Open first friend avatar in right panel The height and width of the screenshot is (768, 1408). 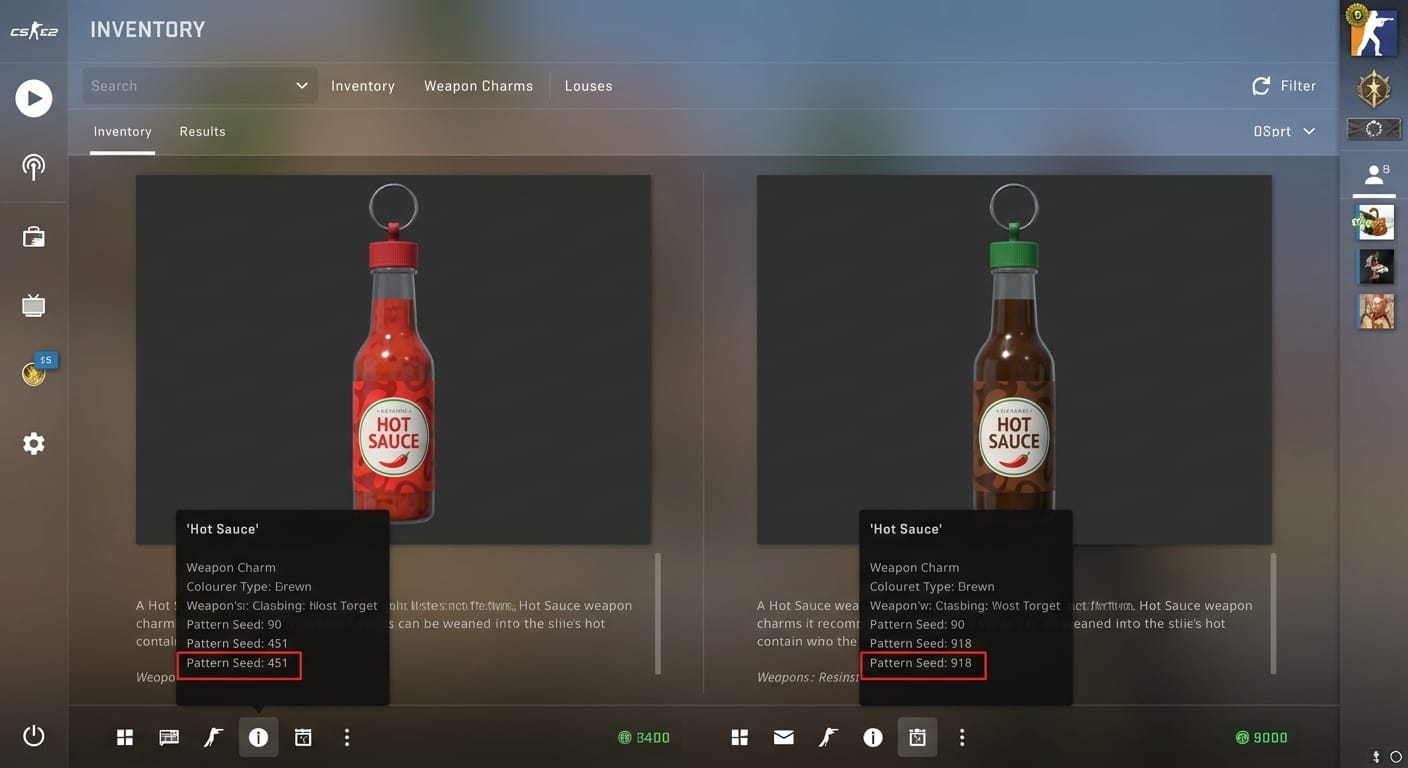point(1376,222)
